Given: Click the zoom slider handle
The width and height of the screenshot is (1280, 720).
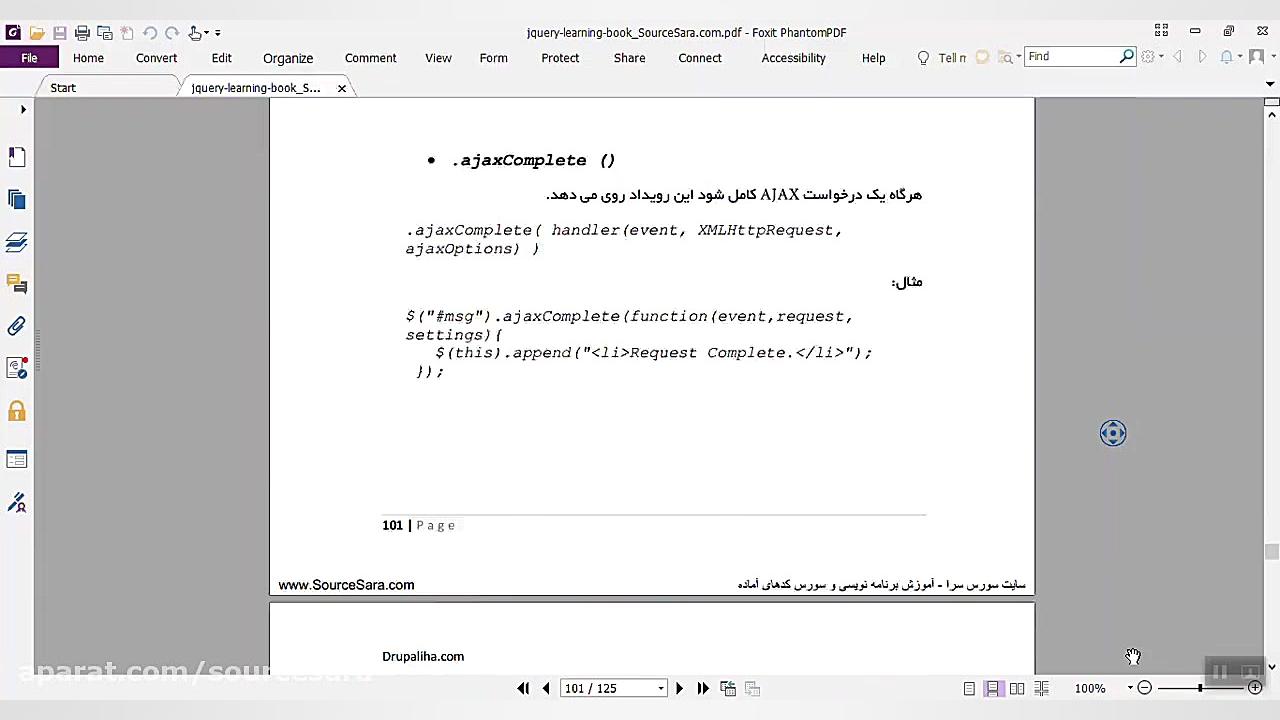Looking at the screenshot, I should click(x=1200, y=688).
